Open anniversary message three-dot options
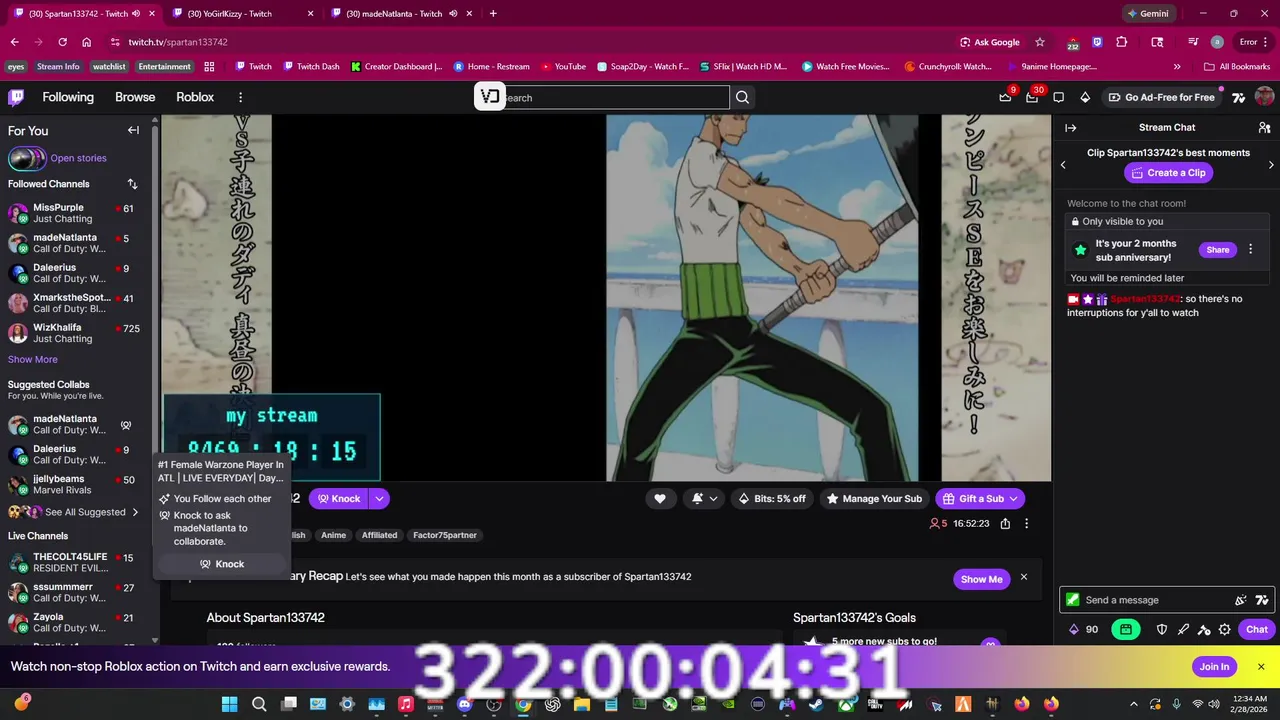 tap(1250, 249)
